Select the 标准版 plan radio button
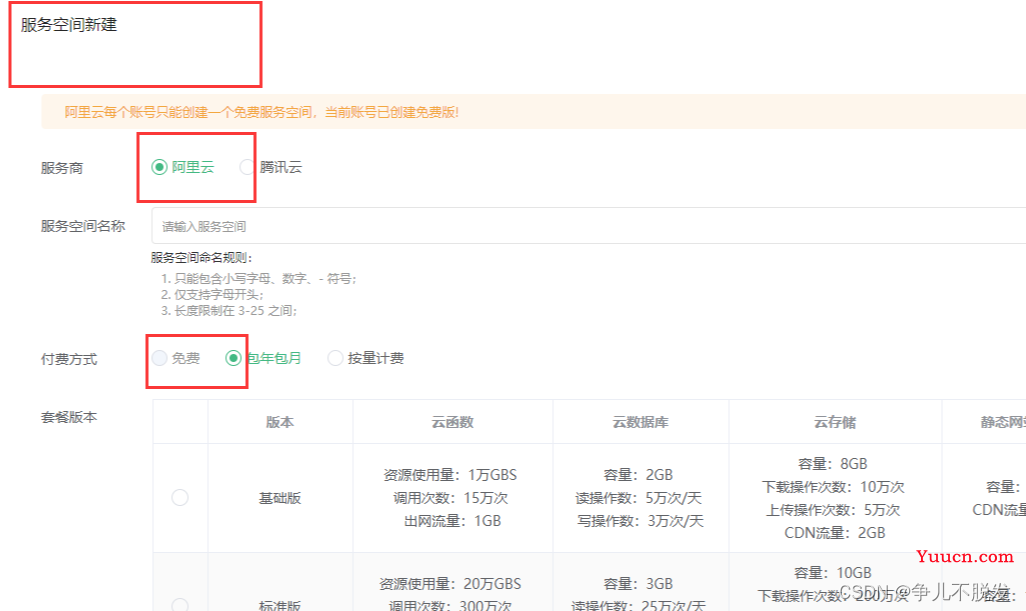Screen dimensions: 1026x611 (180, 604)
